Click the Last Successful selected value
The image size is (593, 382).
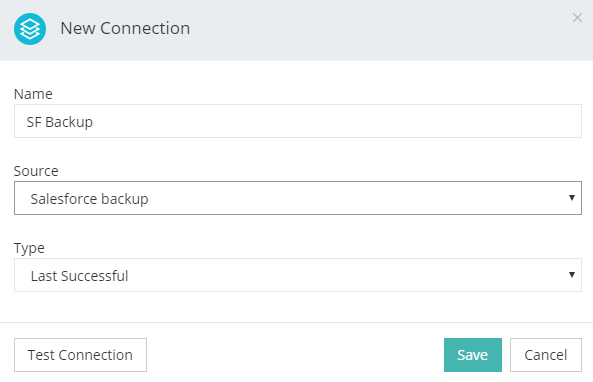[x=79, y=276]
